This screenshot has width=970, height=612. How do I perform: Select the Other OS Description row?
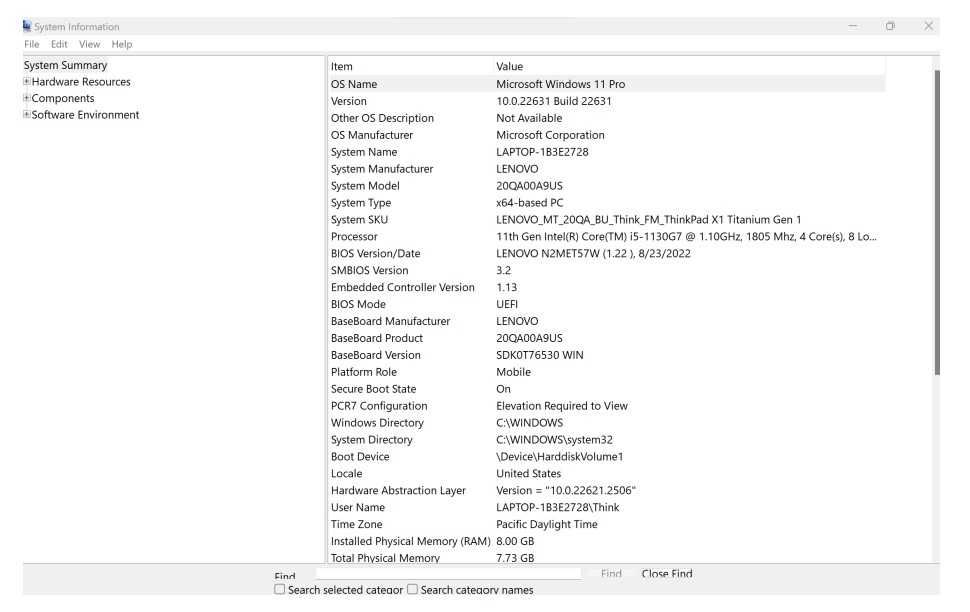(606, 118)
